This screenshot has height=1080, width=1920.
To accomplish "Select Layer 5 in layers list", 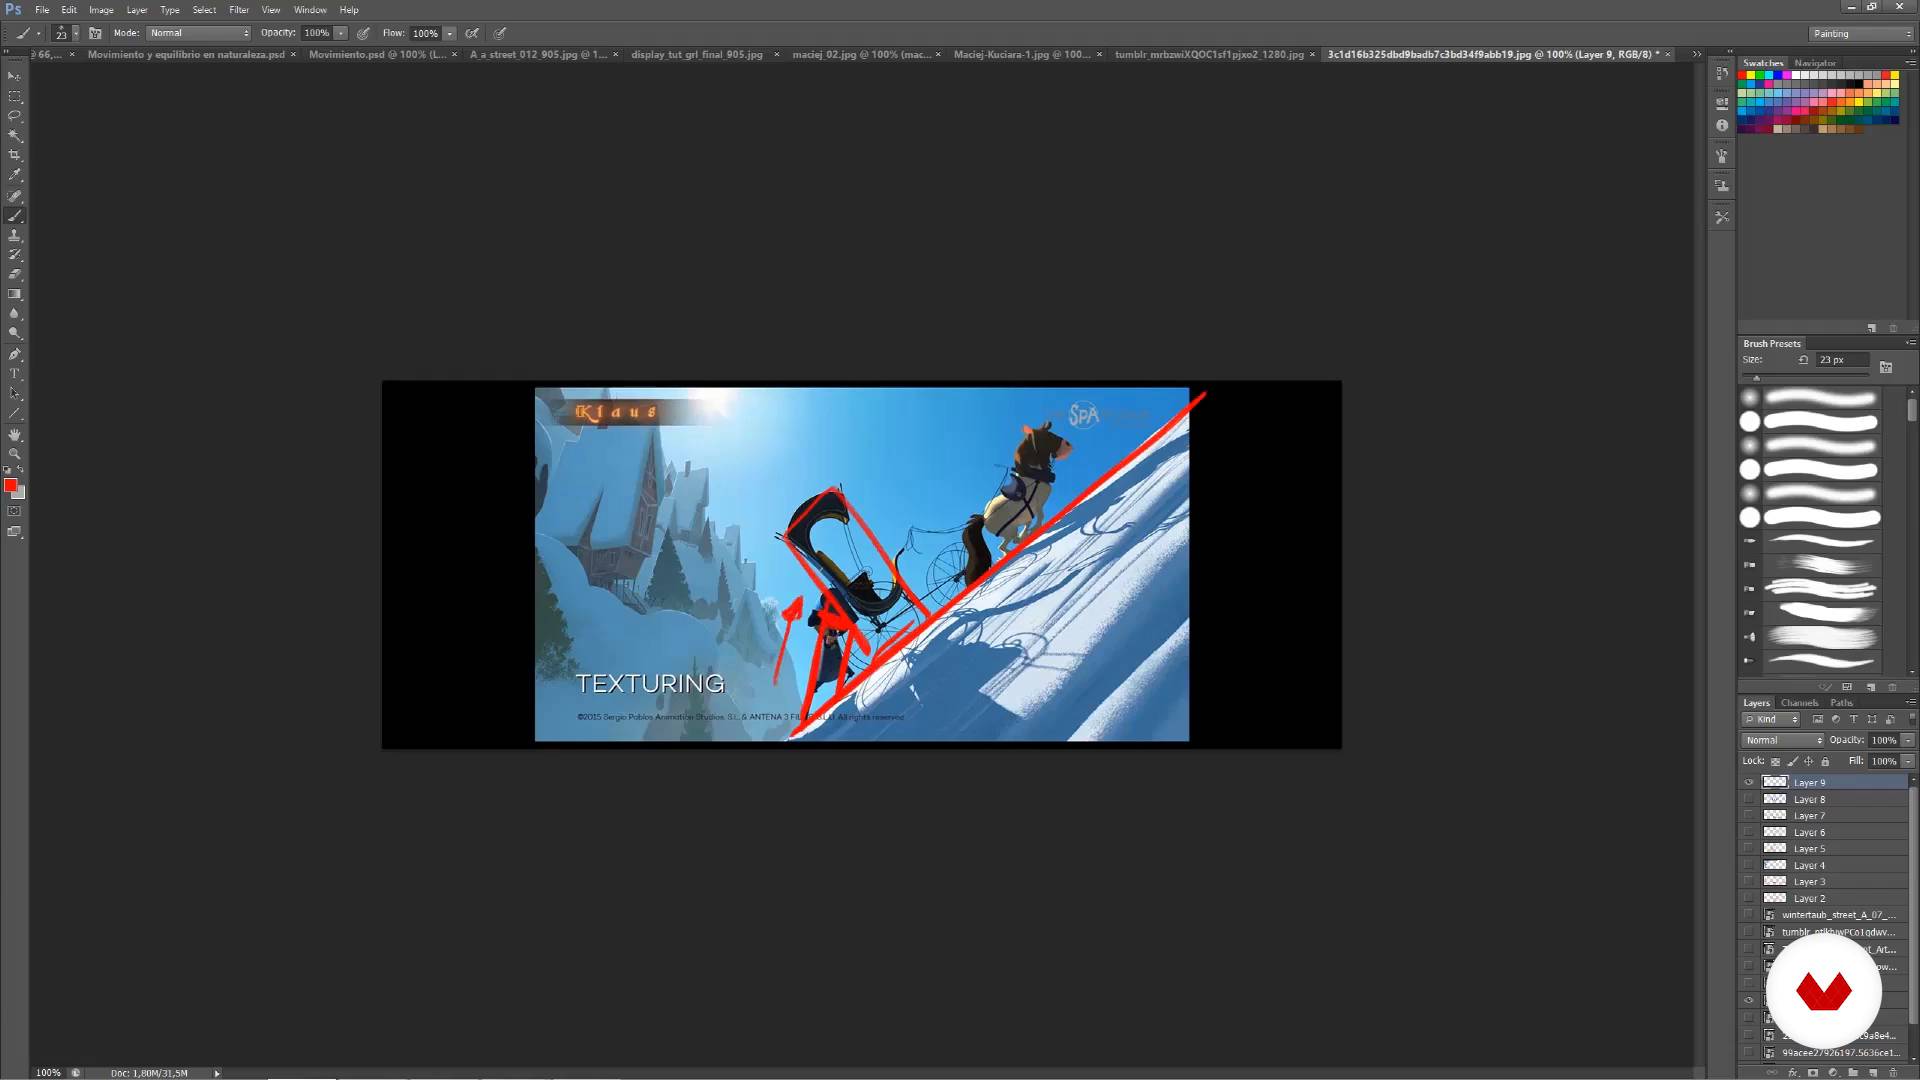I will [1824, 848].
